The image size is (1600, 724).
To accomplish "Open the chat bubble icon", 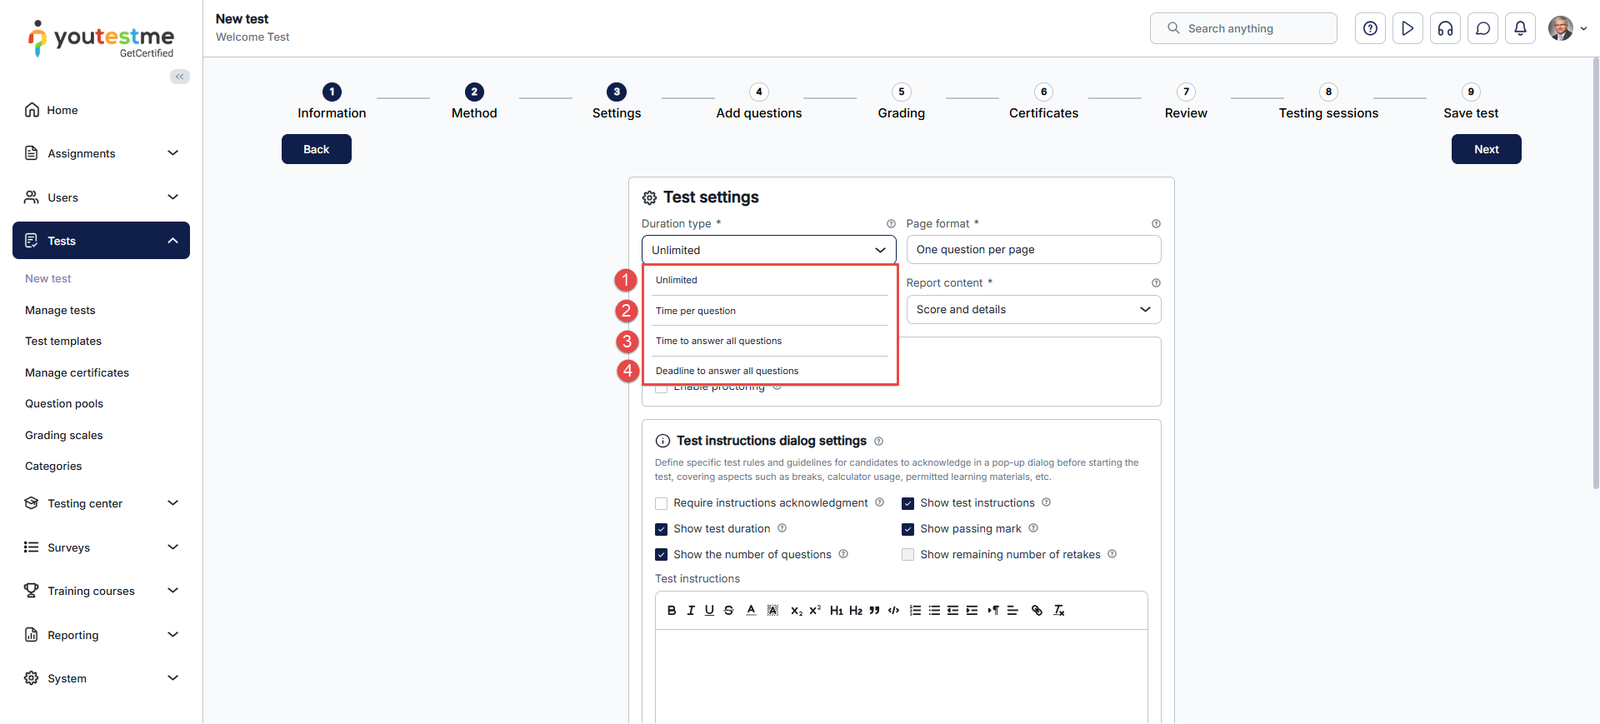I will (1483, 28).
